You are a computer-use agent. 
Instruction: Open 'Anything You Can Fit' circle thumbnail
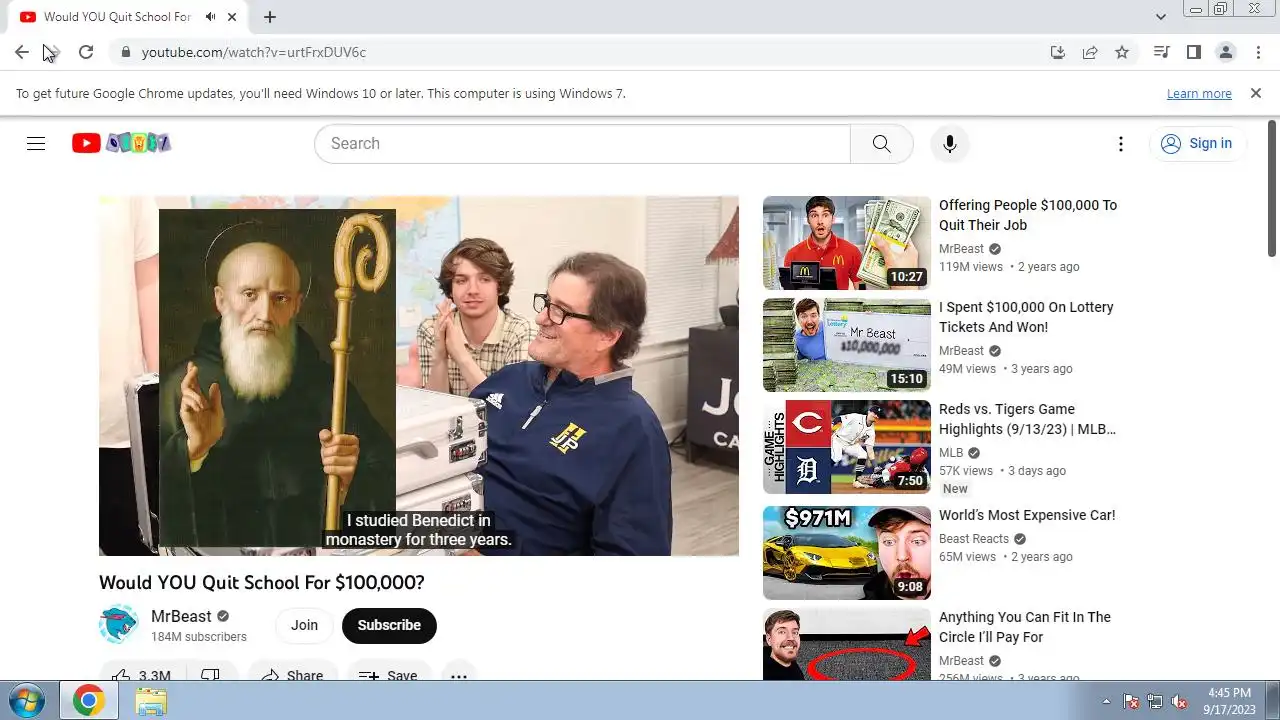[x=847, y=645]
